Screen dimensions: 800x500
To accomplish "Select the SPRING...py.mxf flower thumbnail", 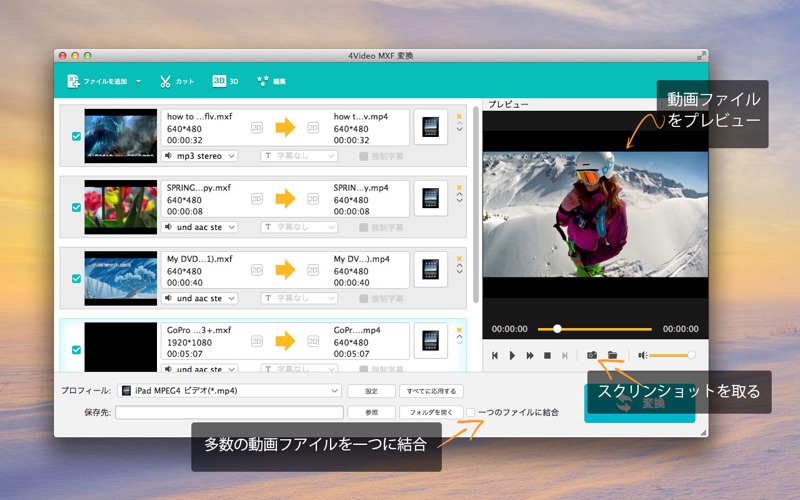I will point(120,207).
